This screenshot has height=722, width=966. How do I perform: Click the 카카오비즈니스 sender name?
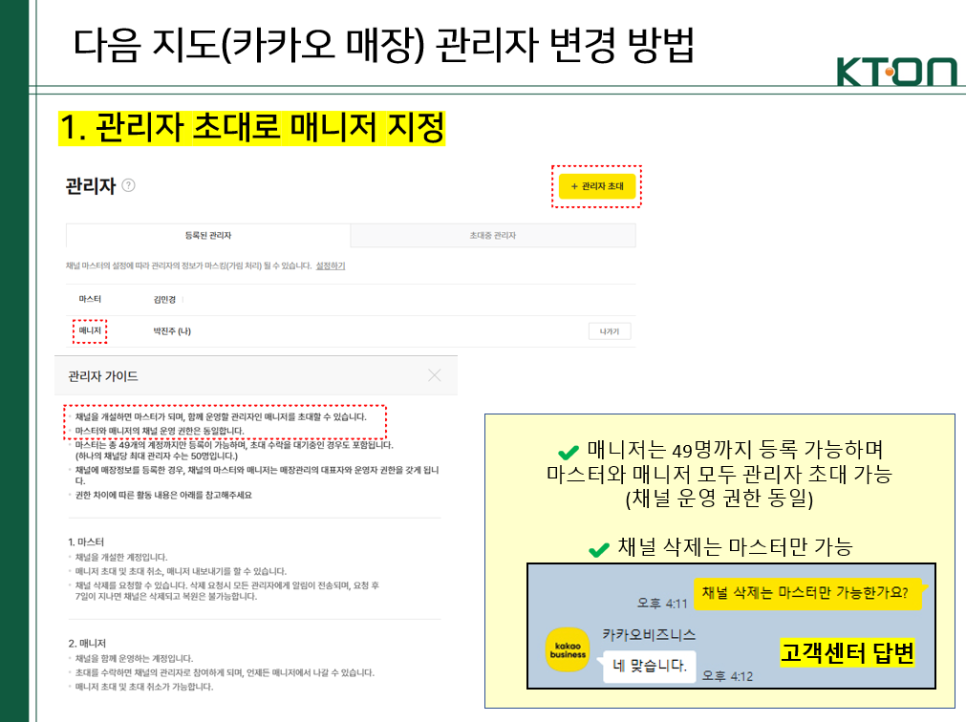coord(649,634)
